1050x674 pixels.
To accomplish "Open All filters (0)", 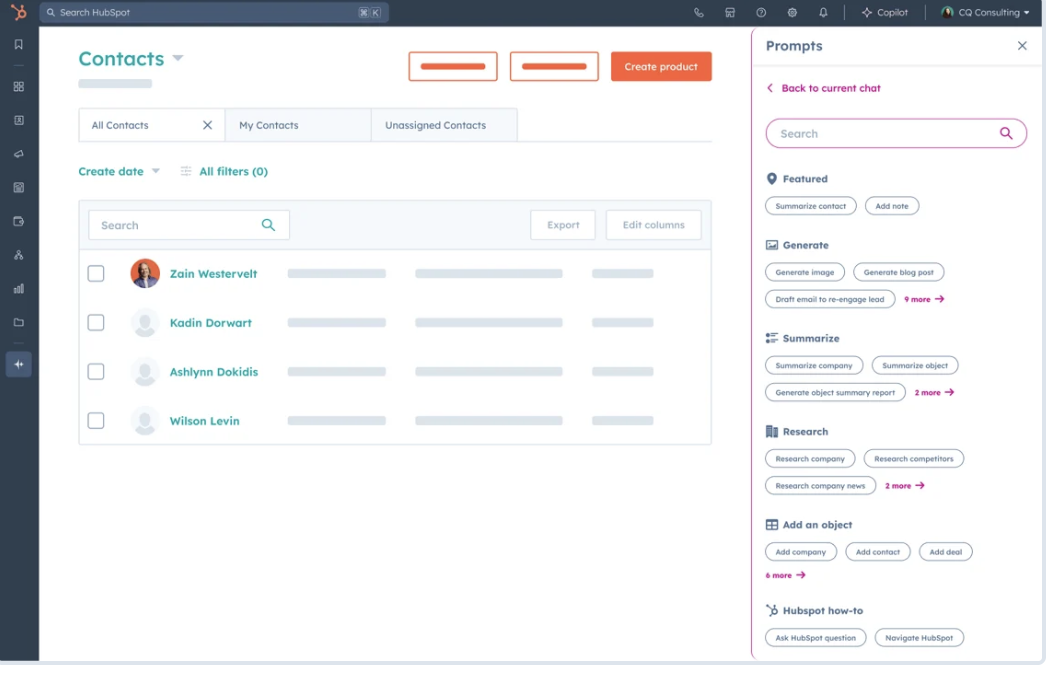I will [x=224, y=172].
